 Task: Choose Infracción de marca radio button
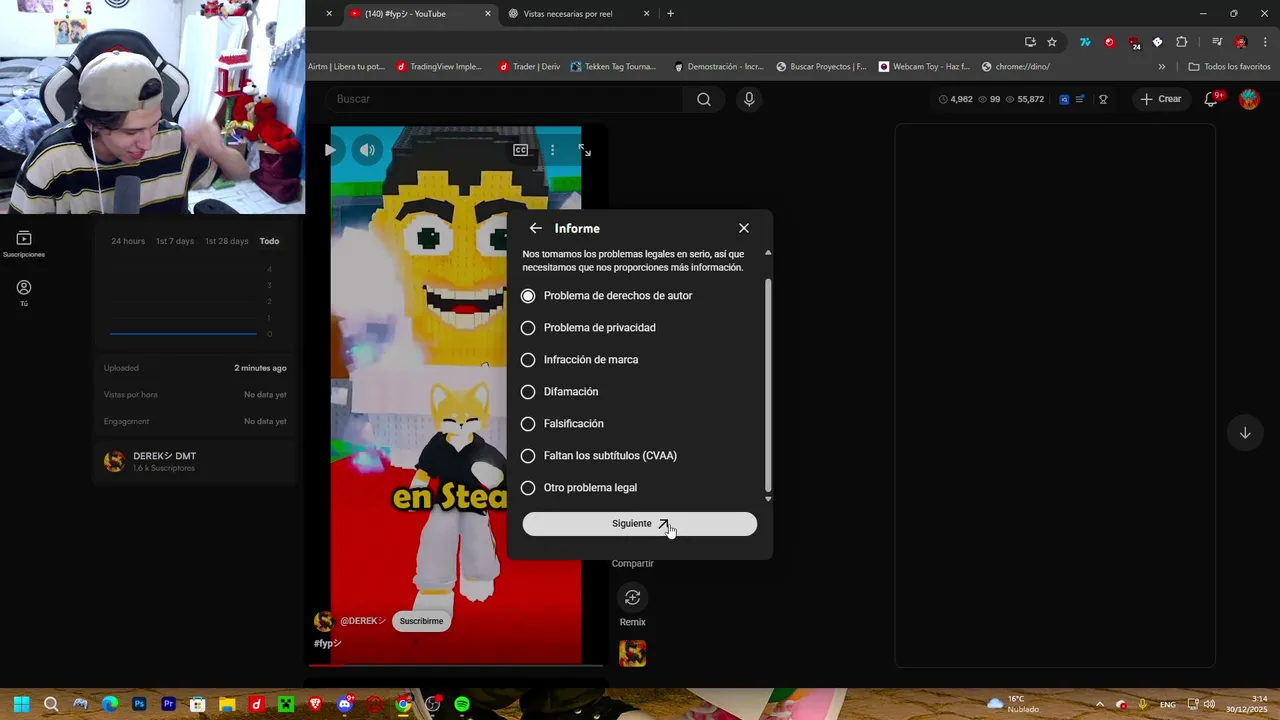[528, 360]
